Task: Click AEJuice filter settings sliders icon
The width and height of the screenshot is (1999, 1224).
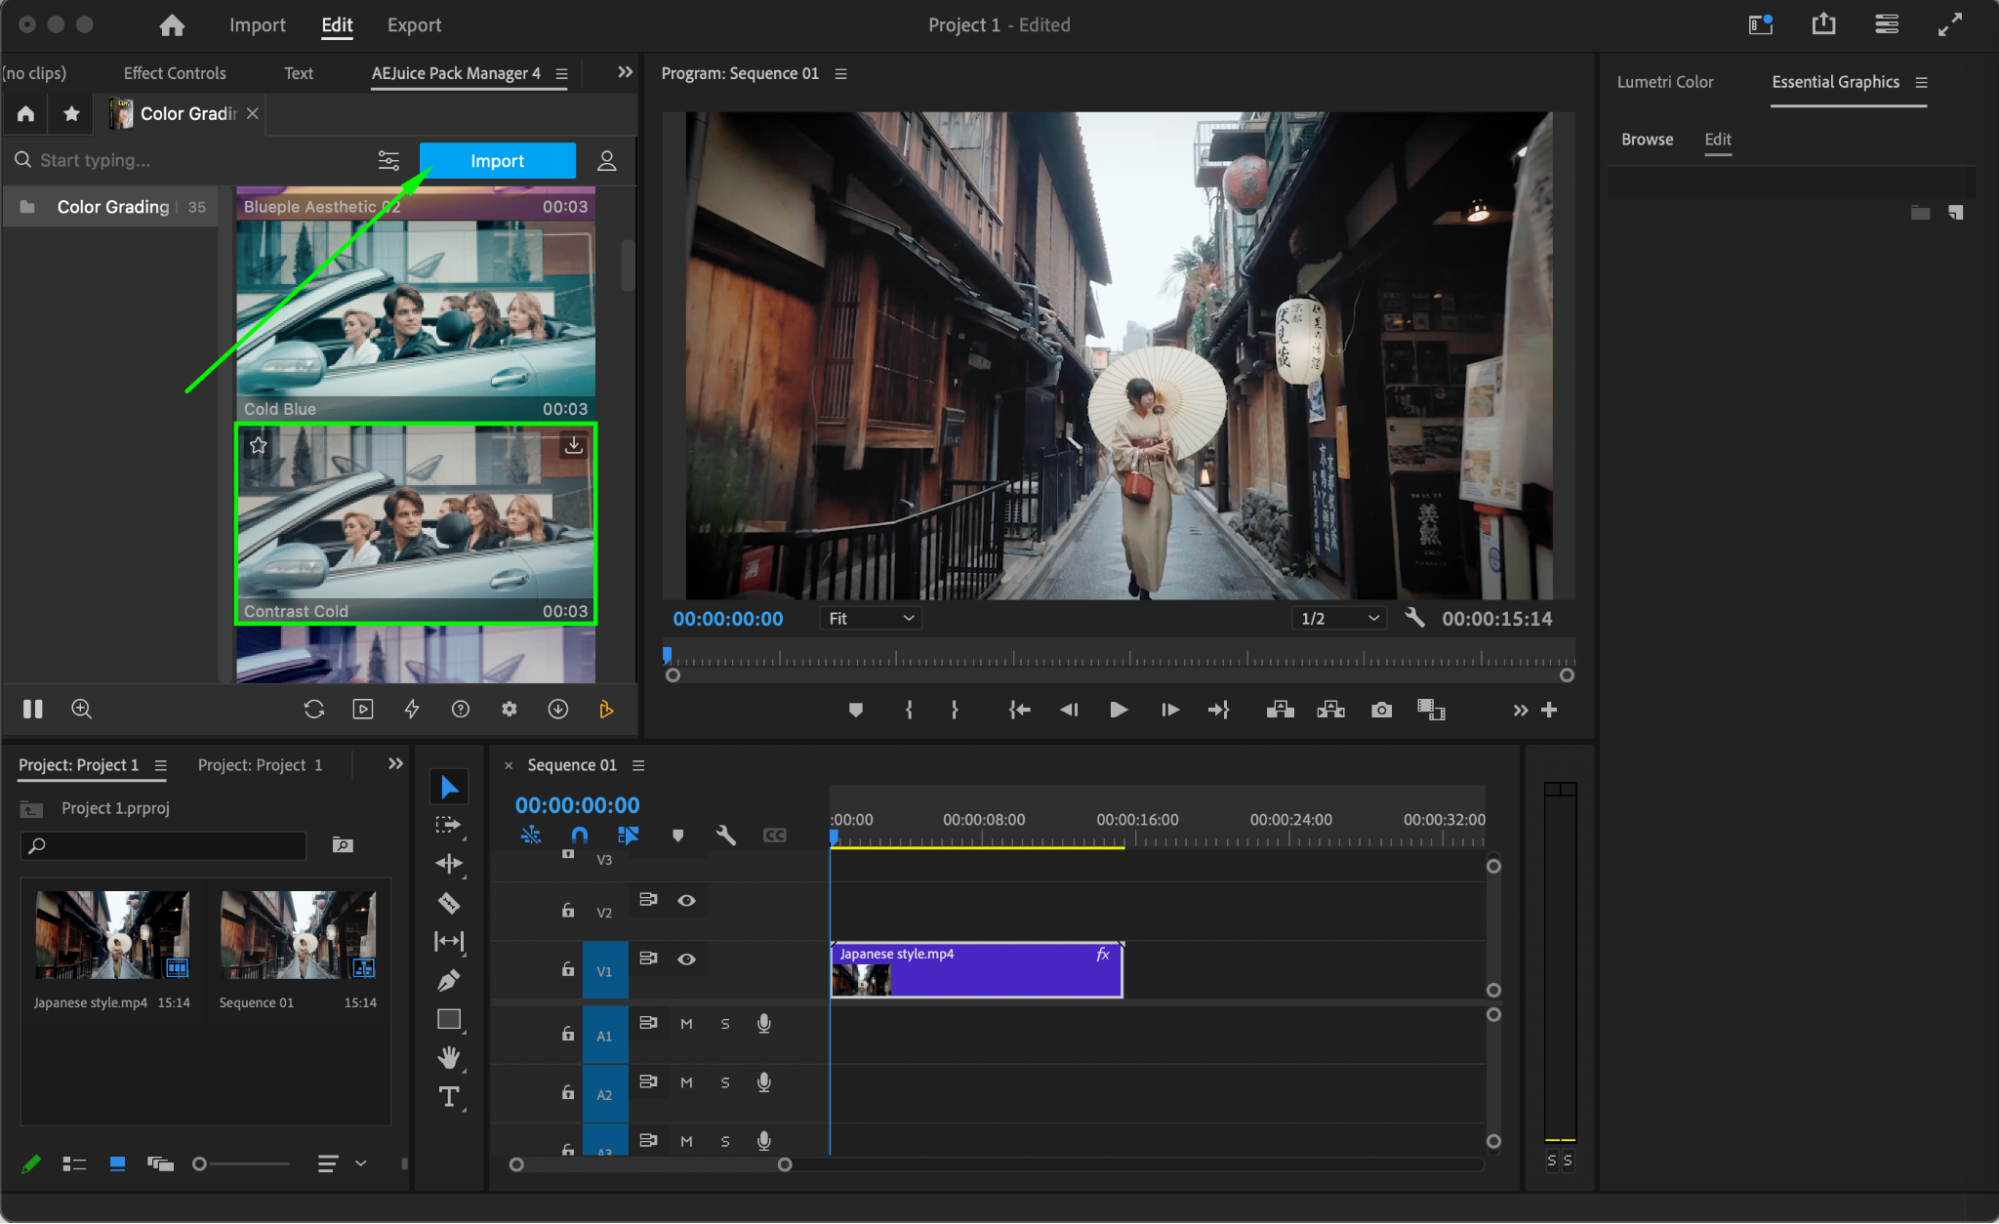Action: pos(388,161)
